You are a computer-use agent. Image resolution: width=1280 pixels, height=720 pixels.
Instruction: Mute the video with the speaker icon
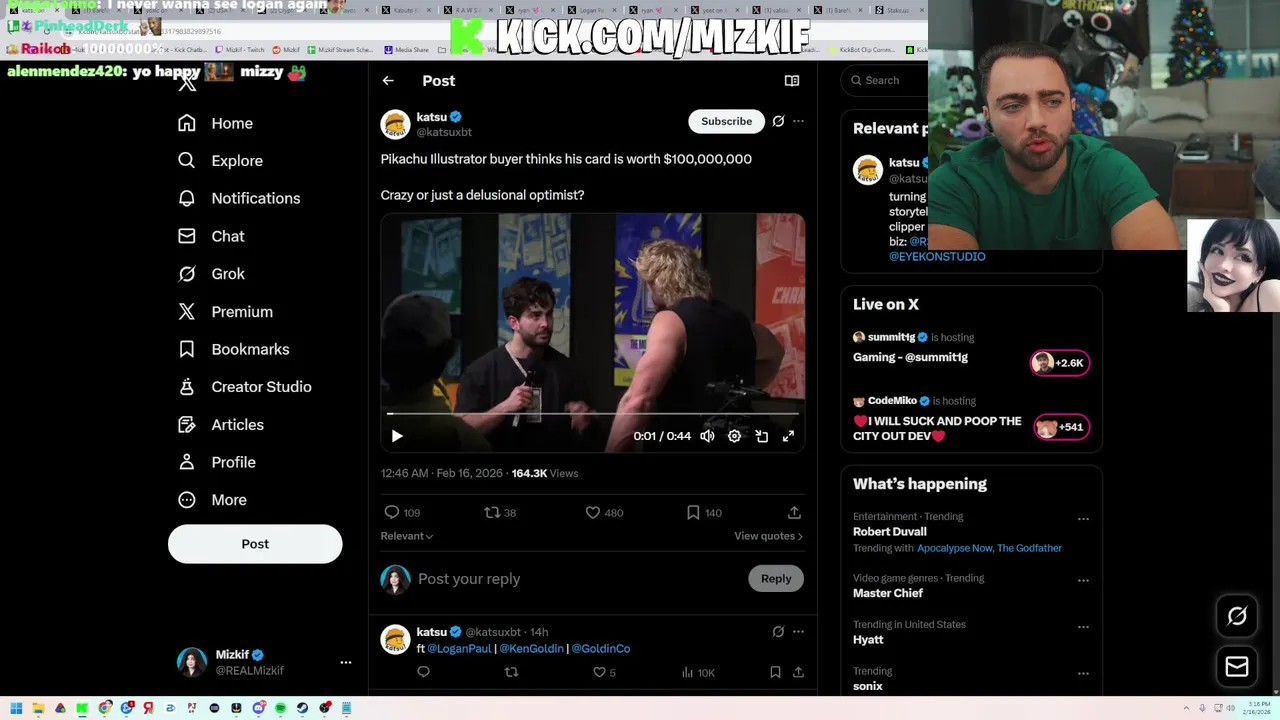tap(707, 436)
